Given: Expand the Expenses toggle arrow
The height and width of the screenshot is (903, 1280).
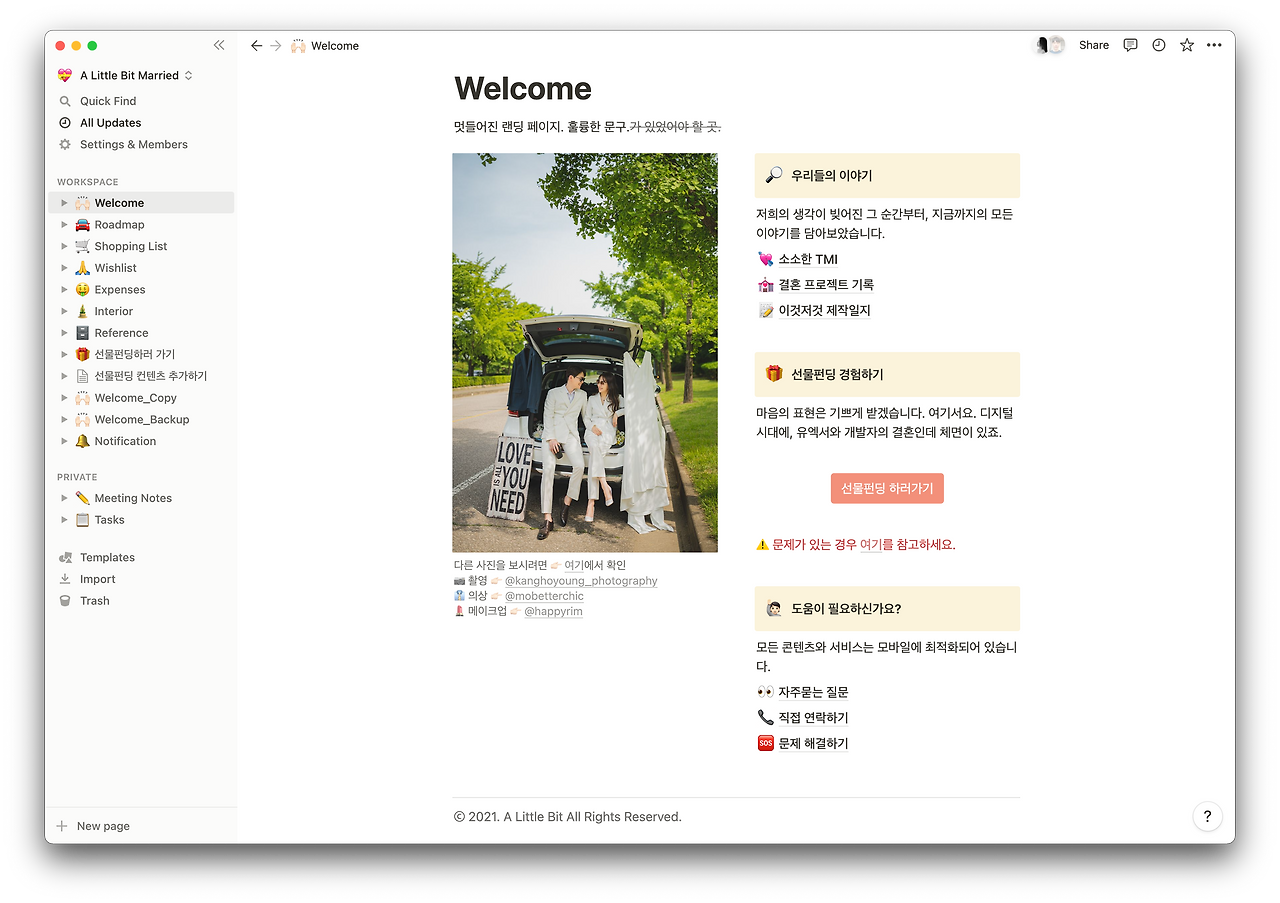Looking at the screenshot, I should tap(64, 290).
